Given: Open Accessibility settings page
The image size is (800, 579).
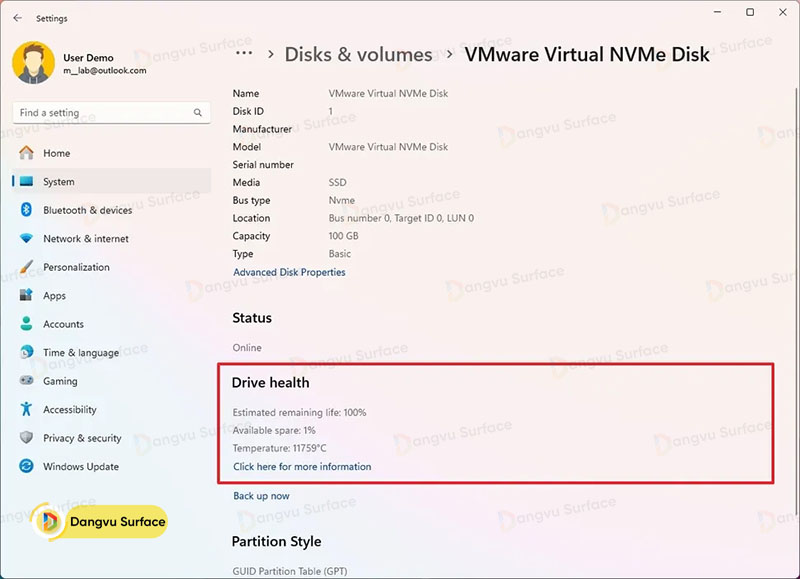Looking at the screenshot, I should pos(69,410).
